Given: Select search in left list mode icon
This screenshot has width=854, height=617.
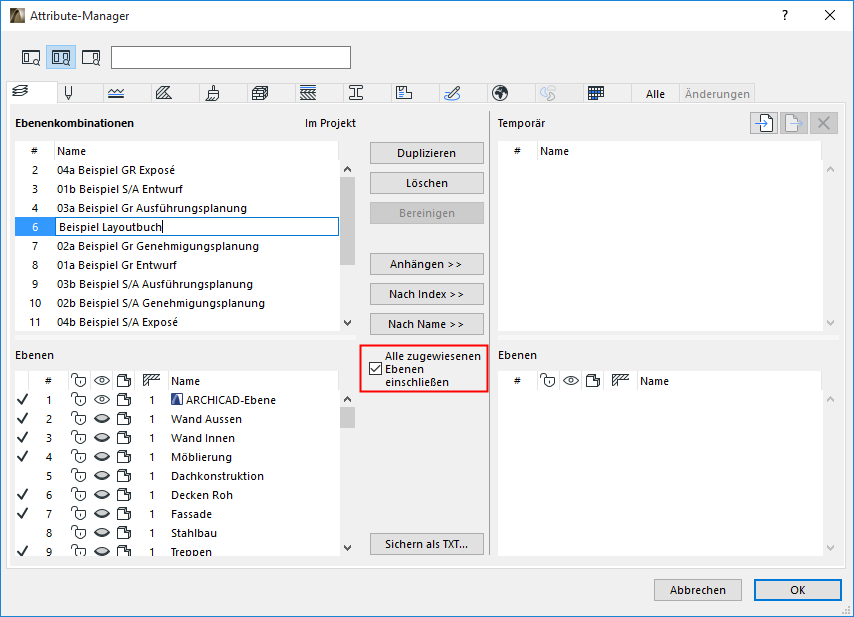Looking at the screenshot, I should [x=31, y=57].
